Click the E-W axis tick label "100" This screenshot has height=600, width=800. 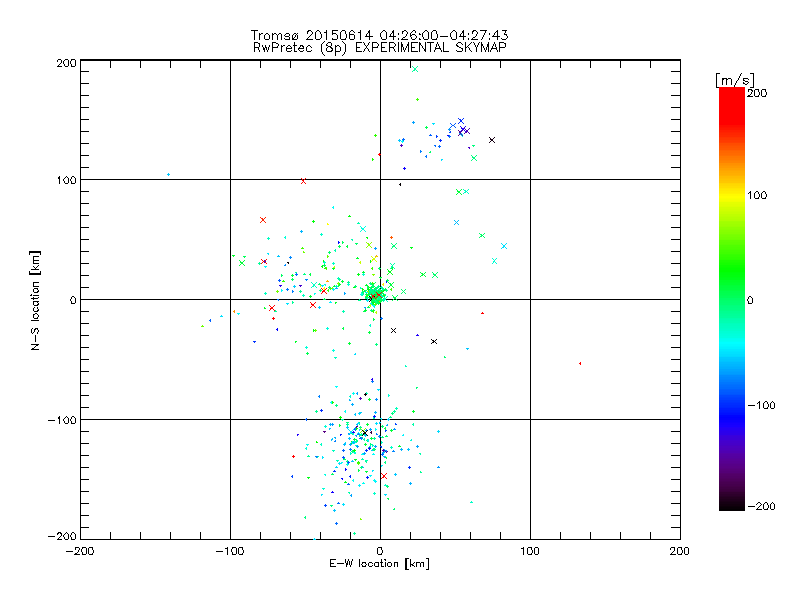coord(530,551)
